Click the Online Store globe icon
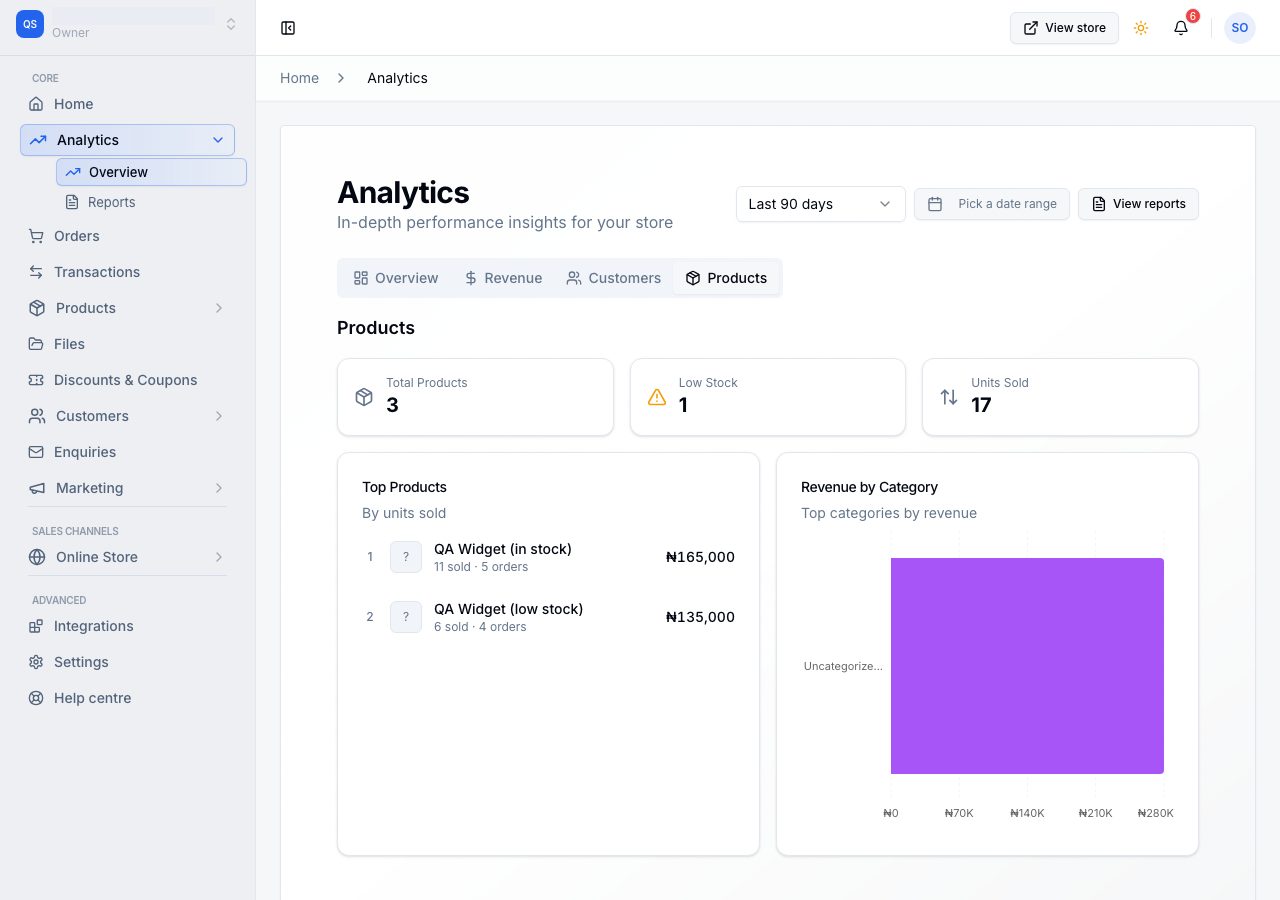Image resolution: width=1280 pixels, height=900 pixels. tap(37, 557)
